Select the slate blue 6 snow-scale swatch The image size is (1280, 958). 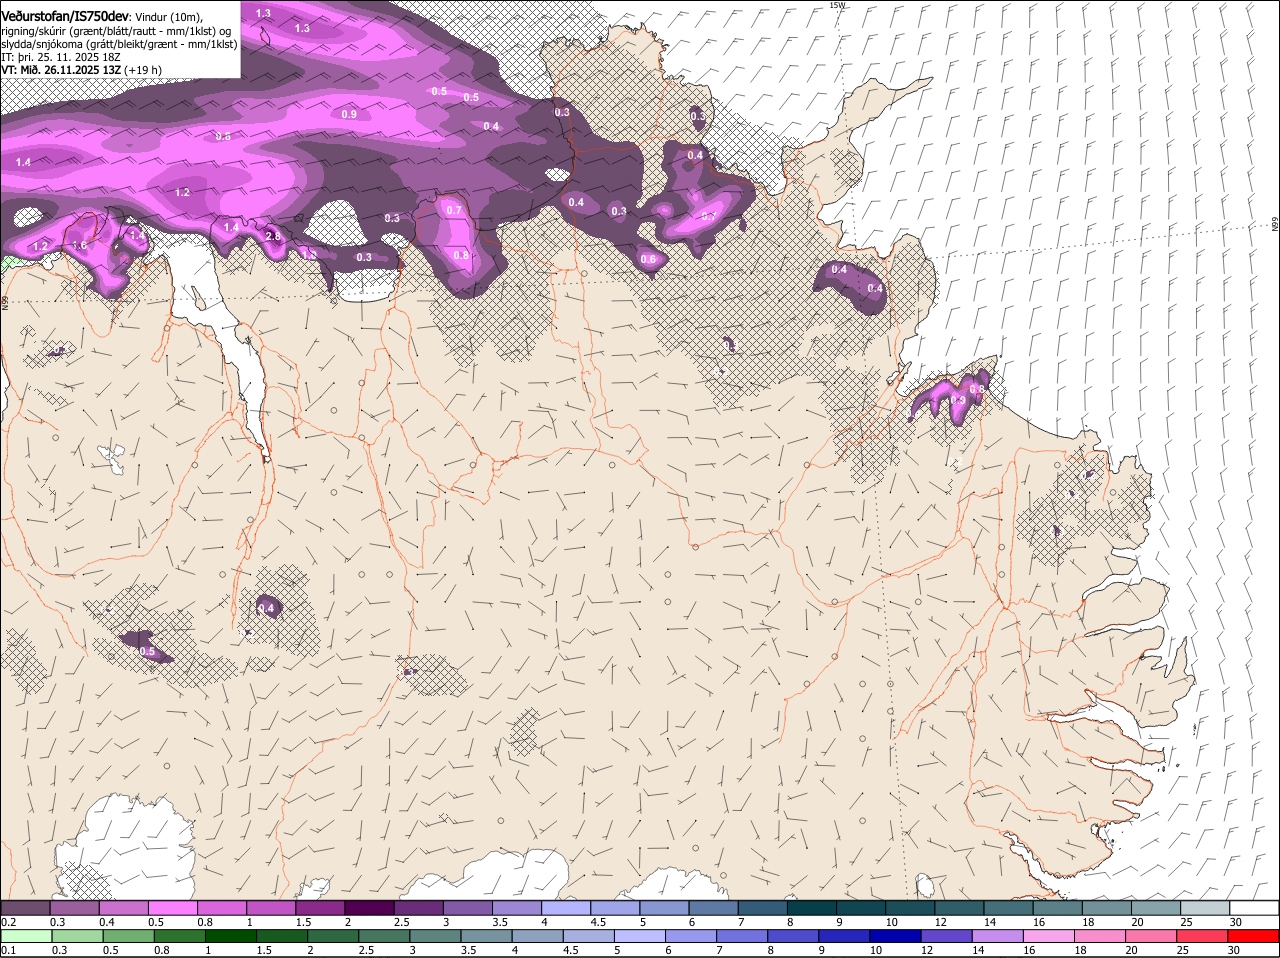click(712, 908)
